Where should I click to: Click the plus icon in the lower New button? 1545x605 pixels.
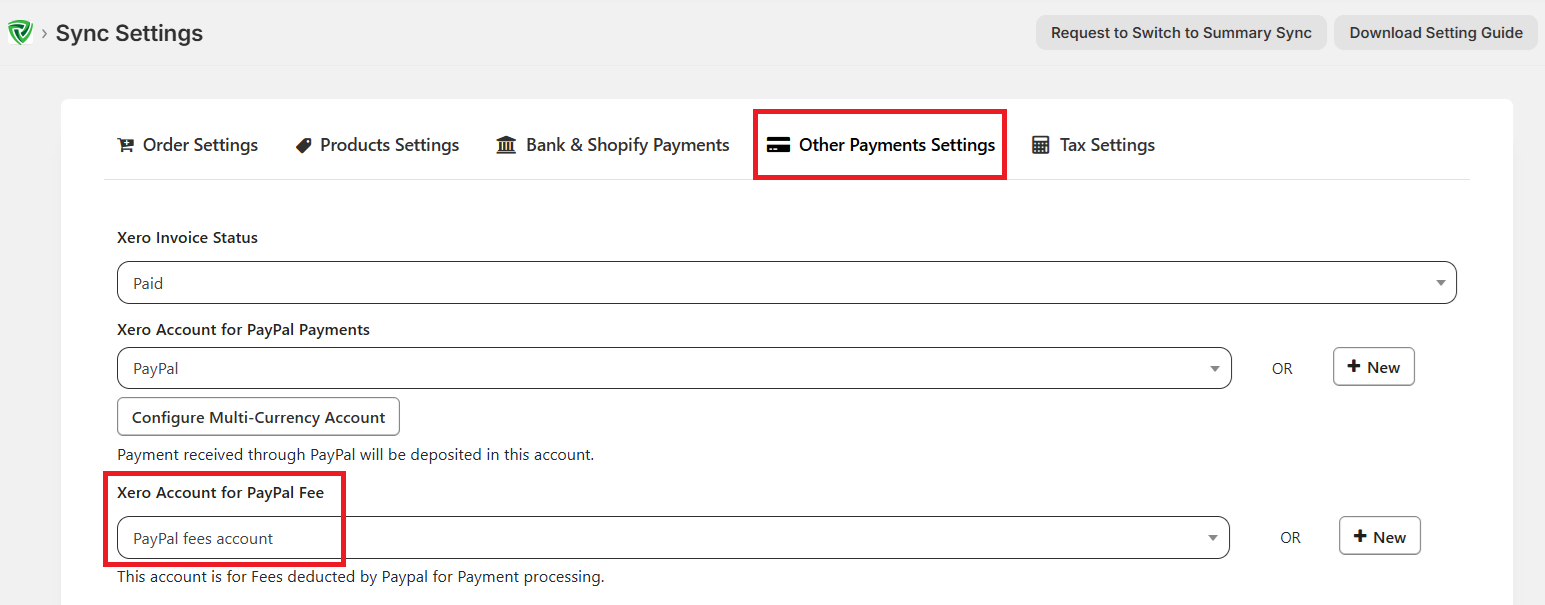1363,535
